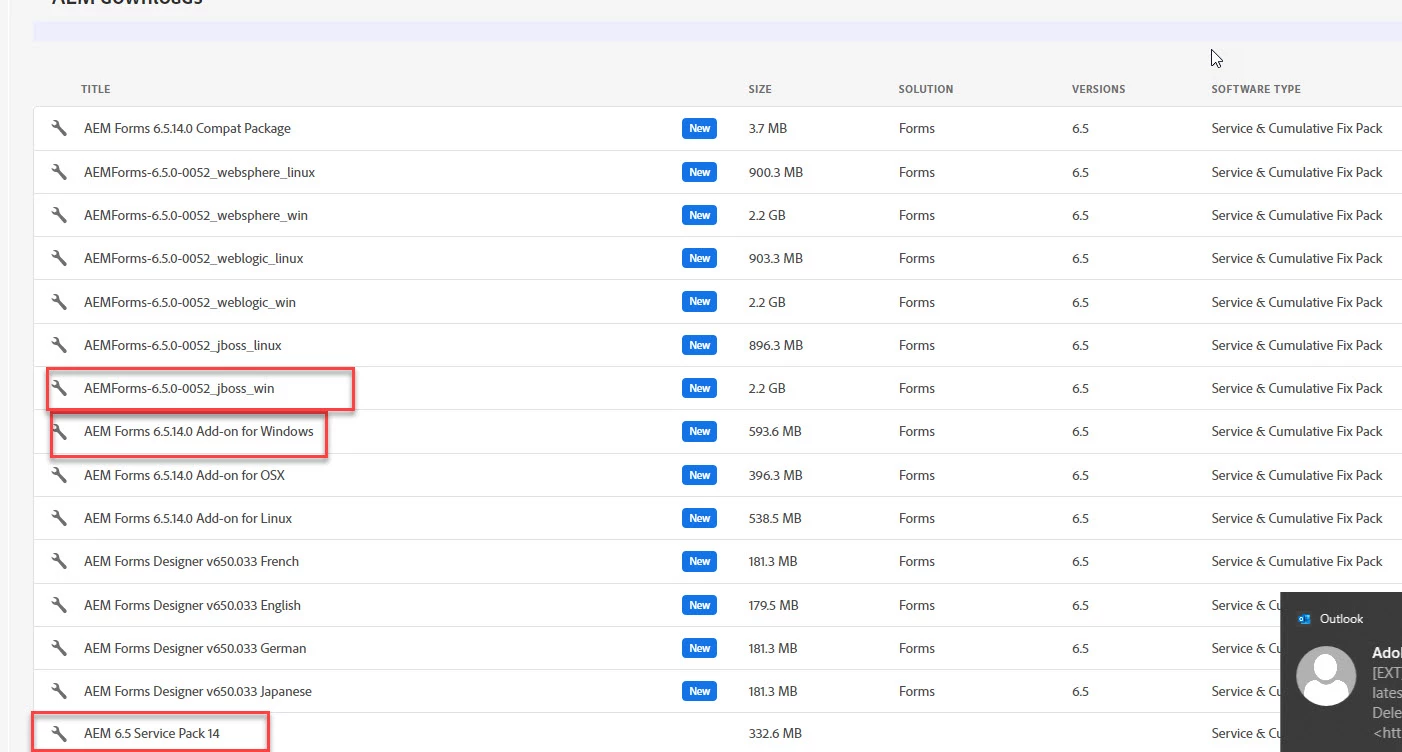Click wrench icon beside Forms Designer German

click(59, 648)
